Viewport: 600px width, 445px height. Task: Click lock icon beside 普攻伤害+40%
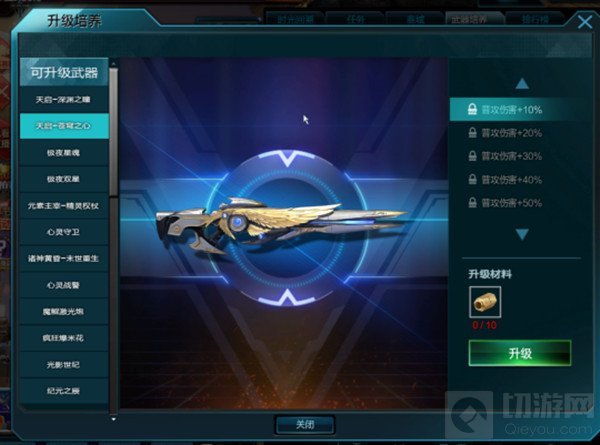point(473,179)
